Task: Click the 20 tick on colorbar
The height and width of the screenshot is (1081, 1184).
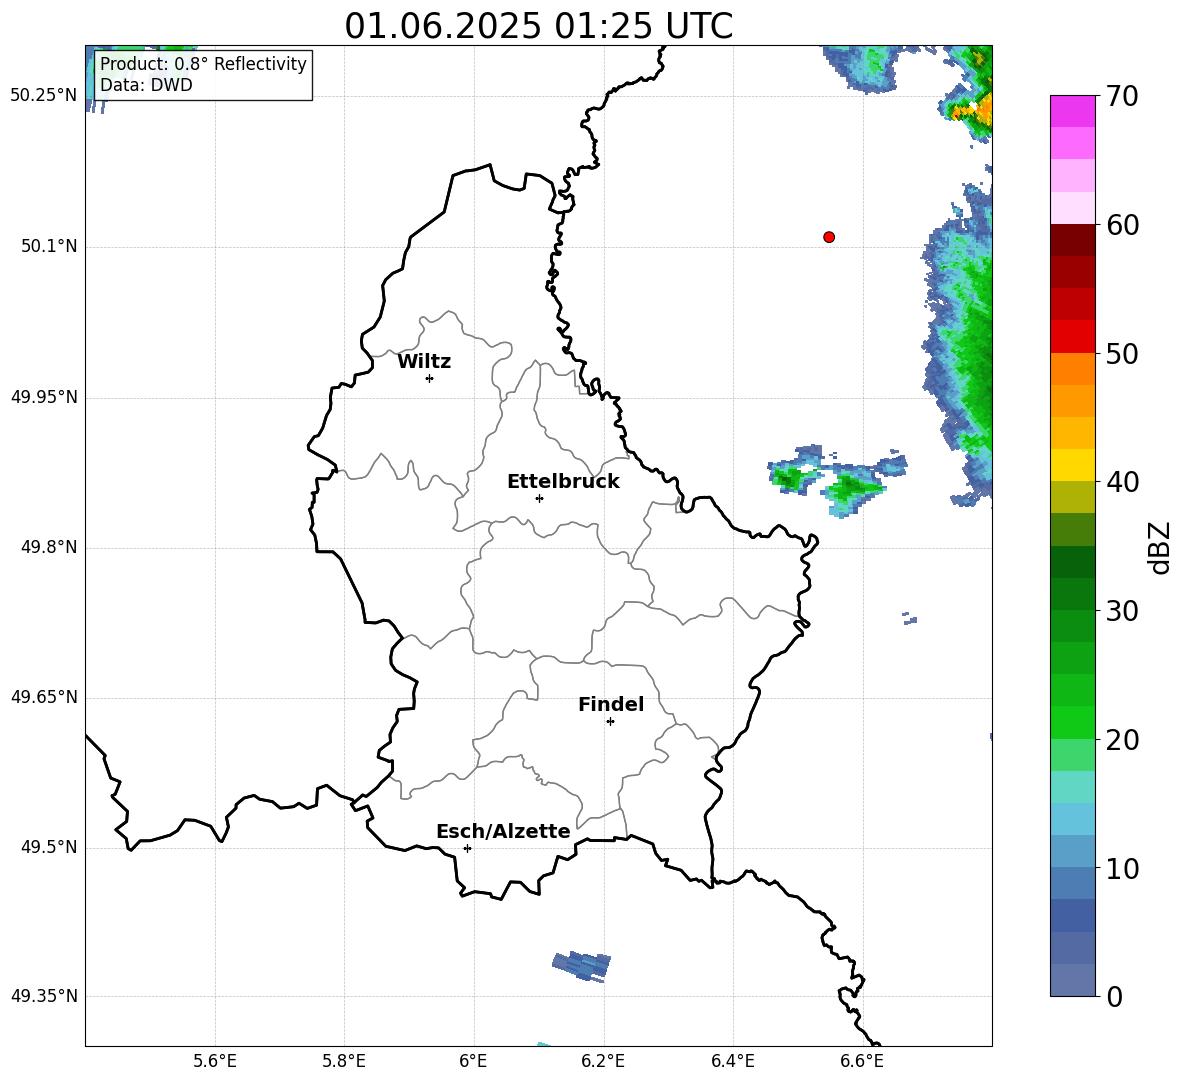Action: pos(1122,740)
